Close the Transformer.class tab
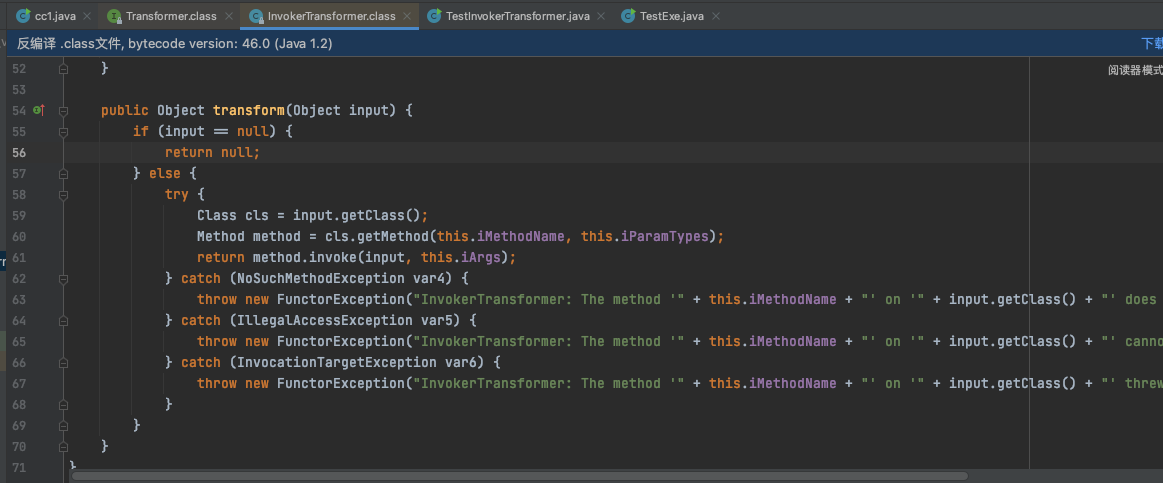Viewport: 1163px width, 483px height. [x=229, y=16]
